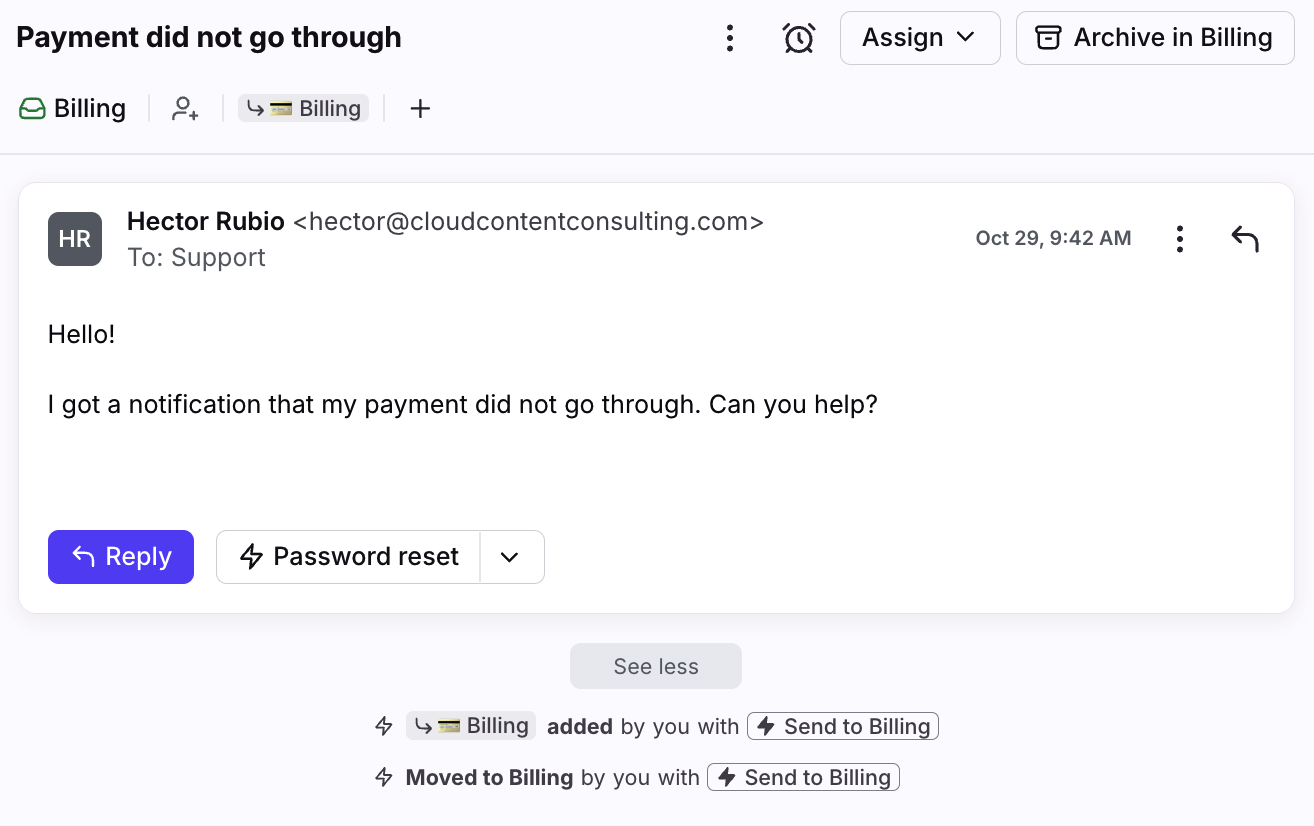Add a participant to conversation
Viewport: 1314px width, 826px height.
(185, 108)
